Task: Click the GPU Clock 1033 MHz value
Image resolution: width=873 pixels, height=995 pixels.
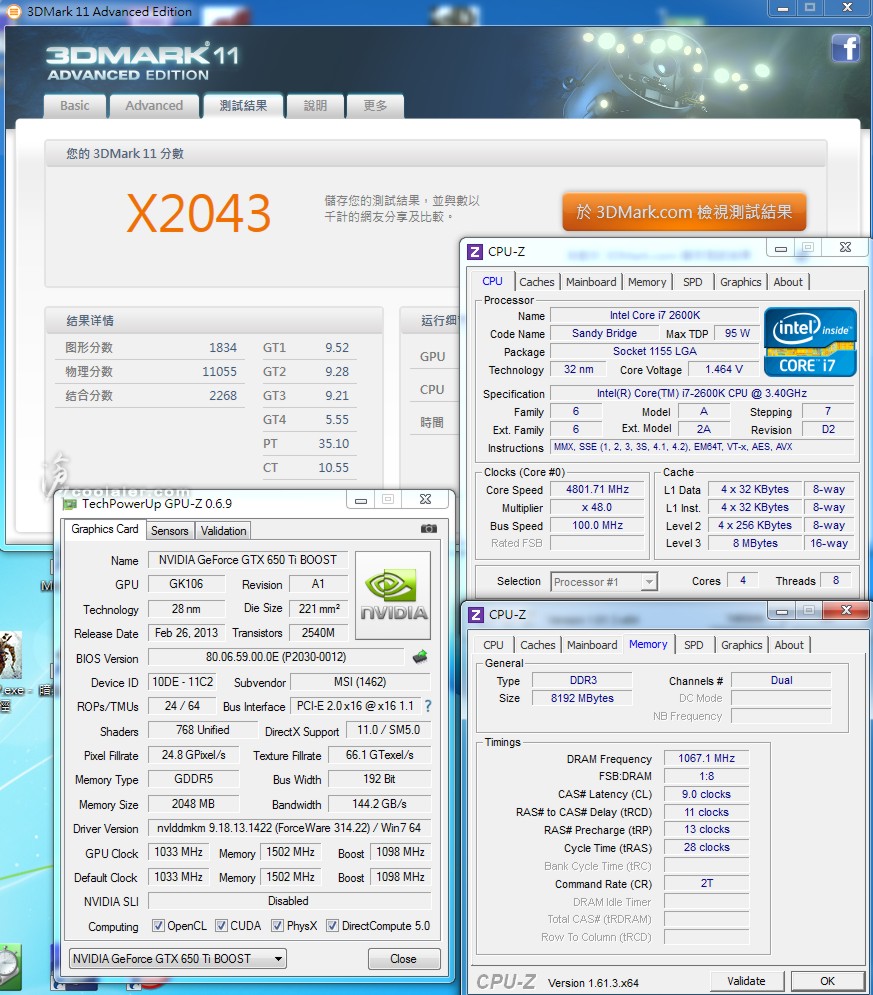Action: click(x=178, y=852)
